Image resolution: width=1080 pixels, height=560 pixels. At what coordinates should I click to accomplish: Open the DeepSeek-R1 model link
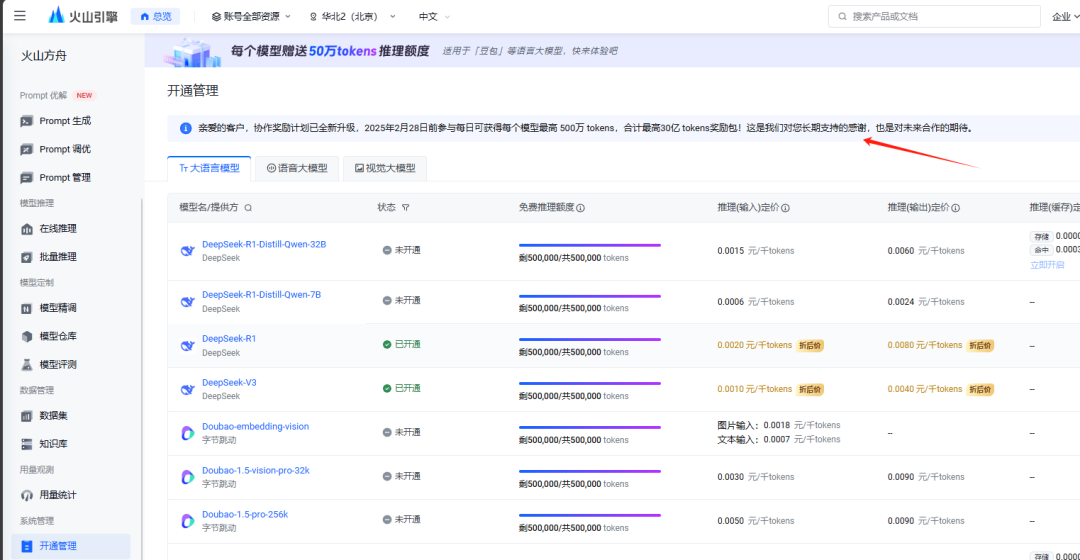229,339
